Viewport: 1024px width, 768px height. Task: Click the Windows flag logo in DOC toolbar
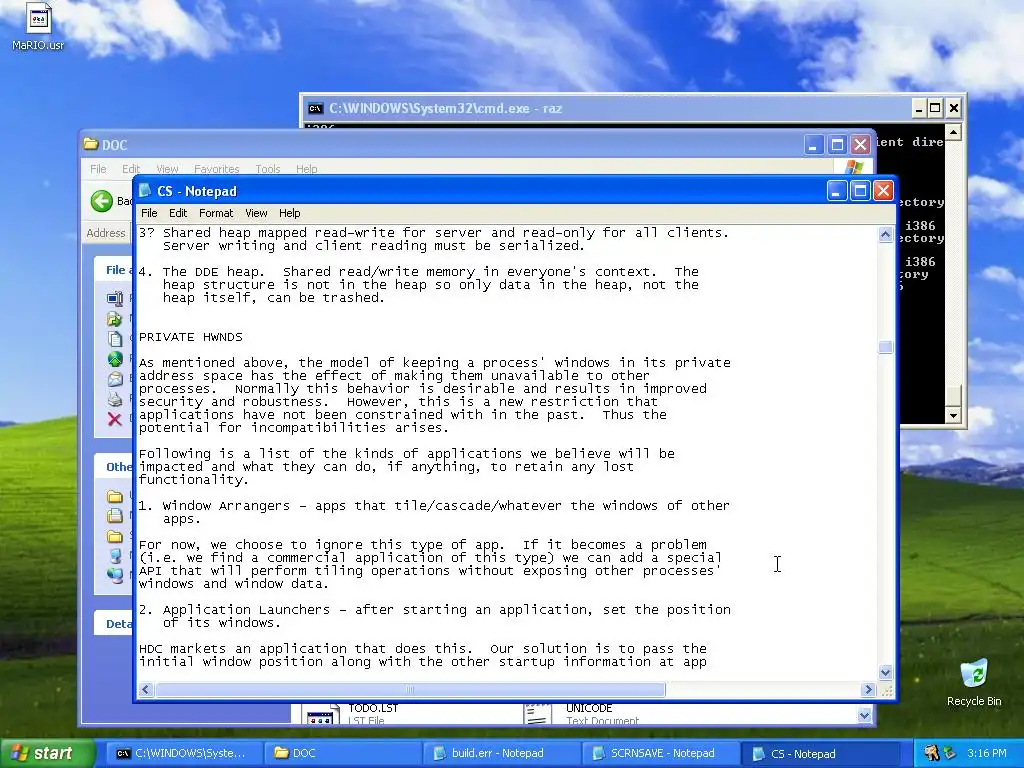click(x=852, y=167)
